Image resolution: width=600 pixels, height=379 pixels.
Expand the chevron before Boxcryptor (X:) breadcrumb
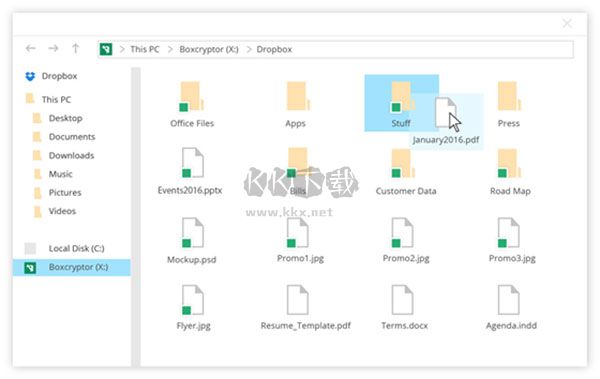tap(170, 49)
